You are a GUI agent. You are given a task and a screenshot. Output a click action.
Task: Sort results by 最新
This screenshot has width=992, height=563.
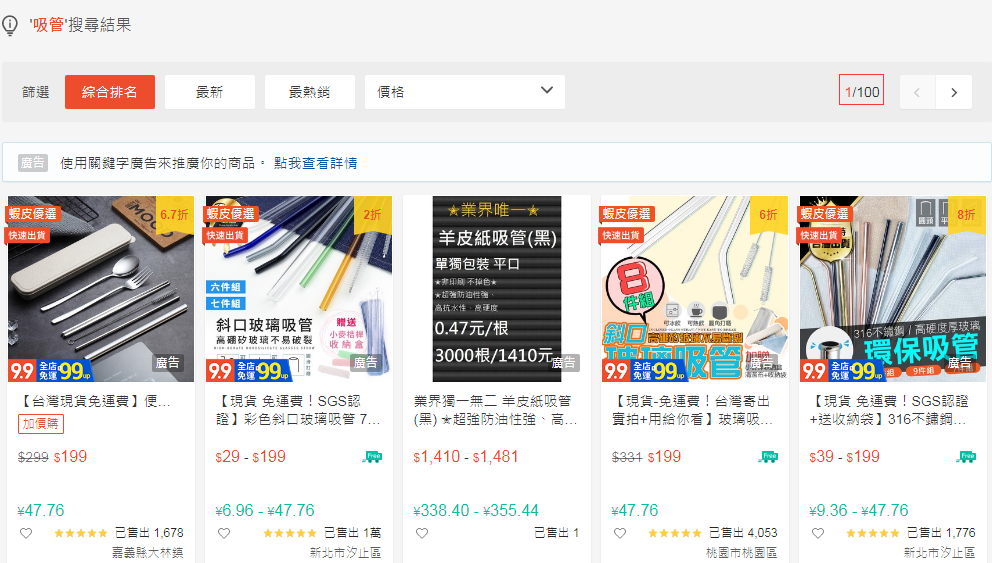click(210, 92)
